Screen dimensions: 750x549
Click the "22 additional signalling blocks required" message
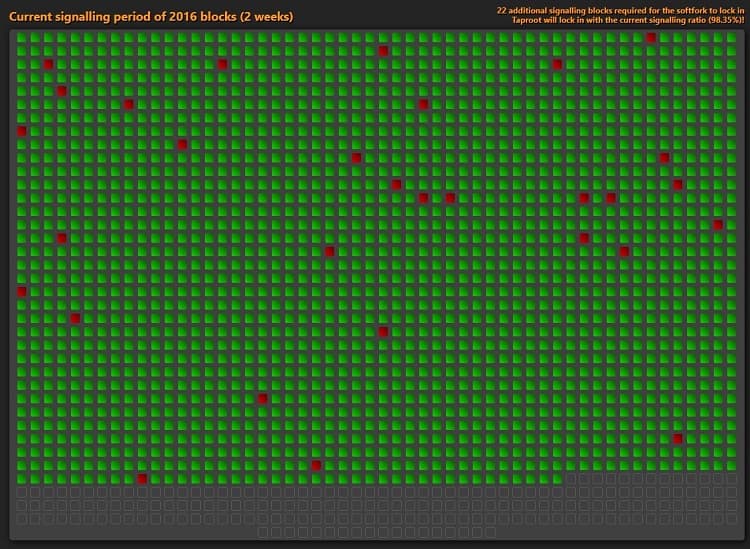pos(620,11)
